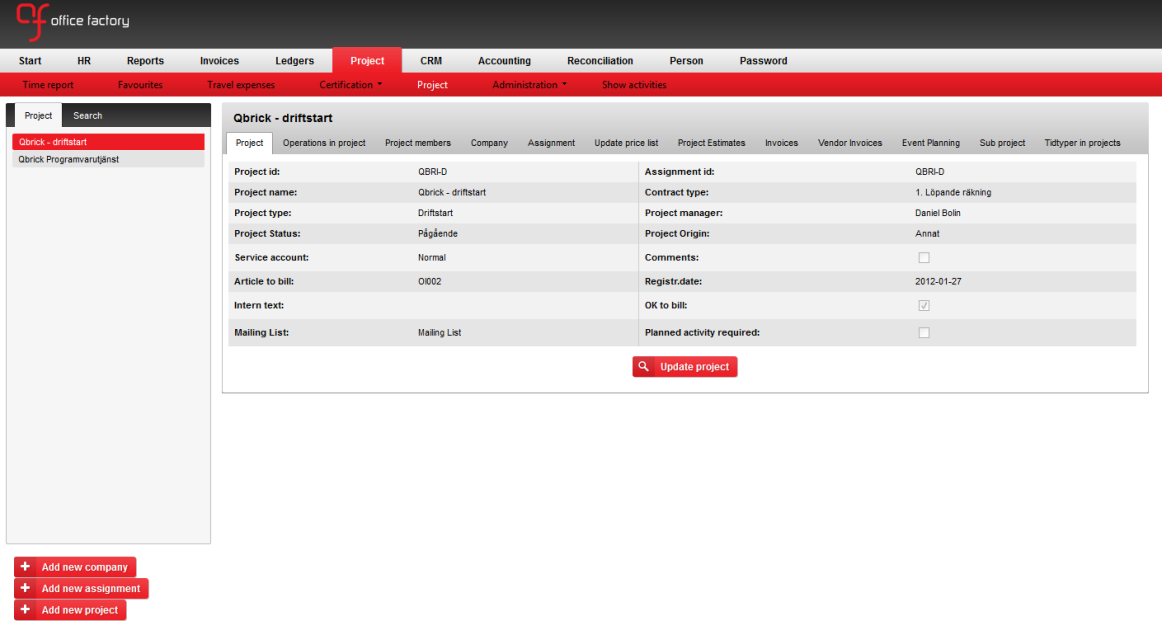The image size is (1162, 635).
Task: Open Favourites in the red submenu
Action: [x=140, y=85]
